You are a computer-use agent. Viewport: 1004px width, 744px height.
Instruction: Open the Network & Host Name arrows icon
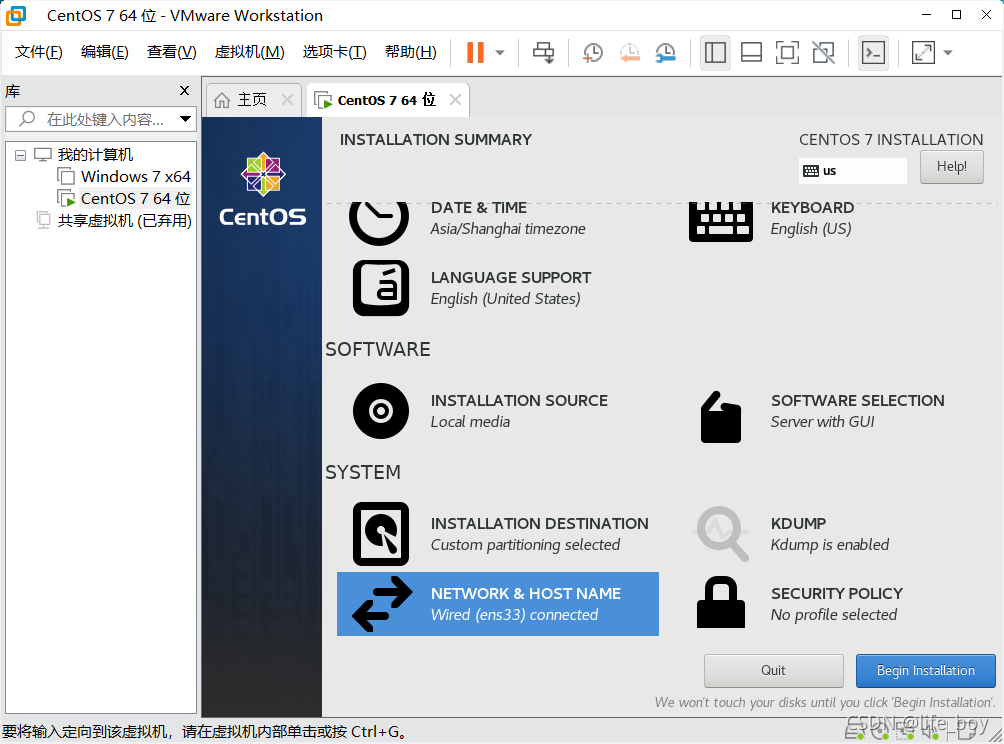coord(382,604)
